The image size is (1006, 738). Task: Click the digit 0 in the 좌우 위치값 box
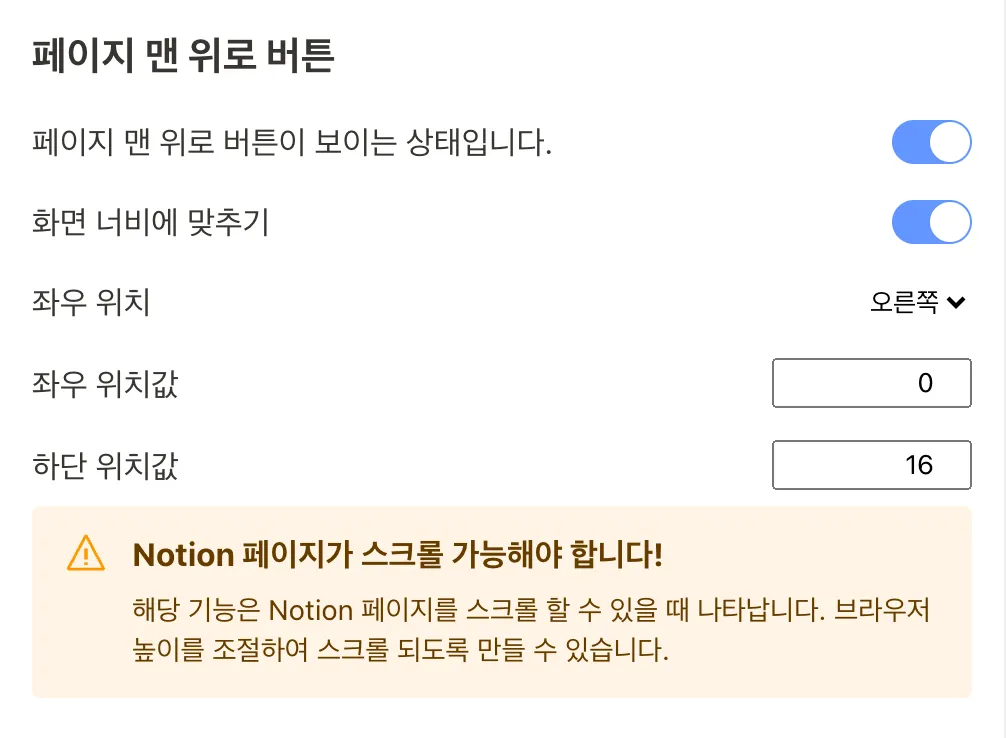[x=925, y=383]
